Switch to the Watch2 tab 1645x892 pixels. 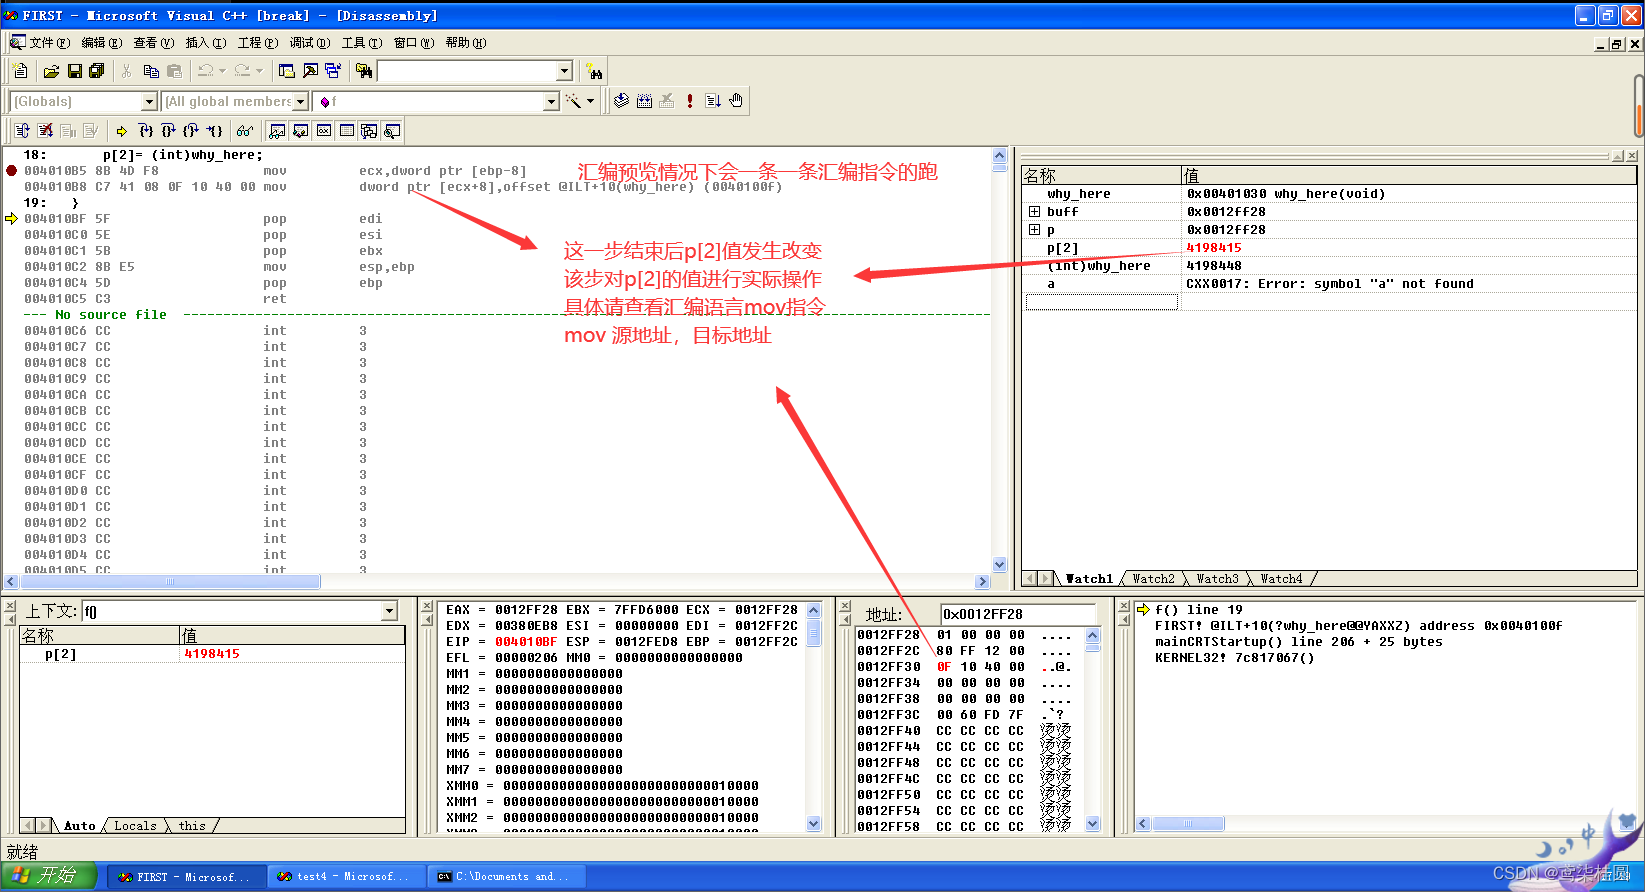(x=1153, y=579)
